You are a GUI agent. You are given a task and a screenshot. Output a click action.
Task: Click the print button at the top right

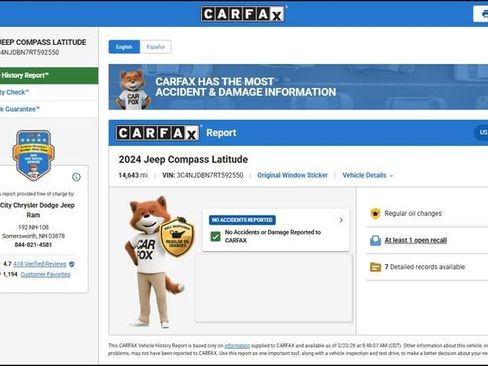click(x=481, y=14)
